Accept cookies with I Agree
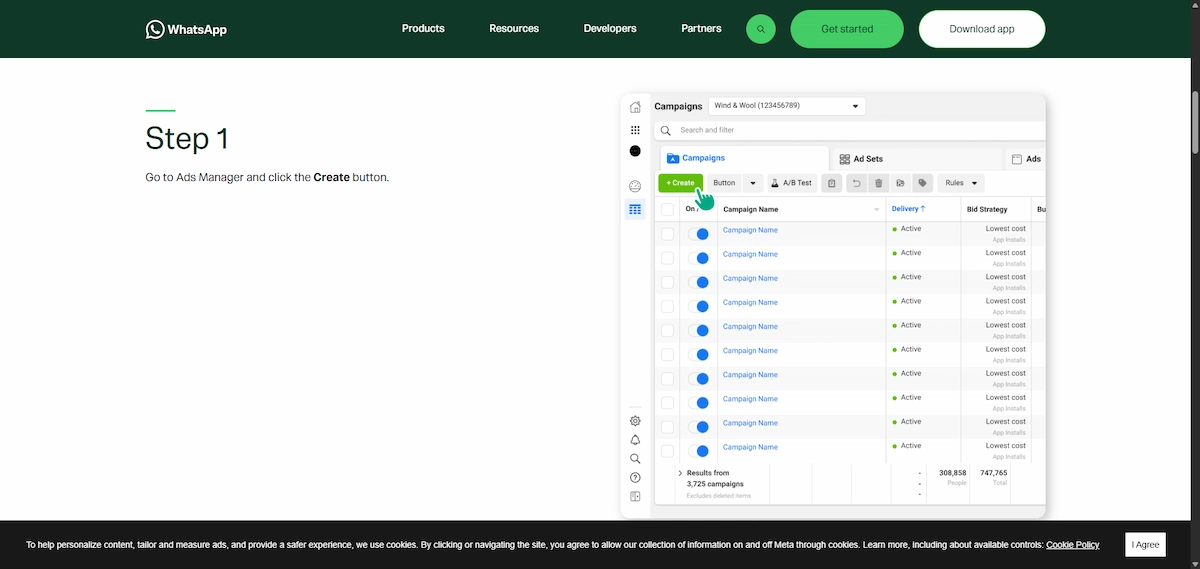The image size is (1200, 569). [x=1146, y=545]
